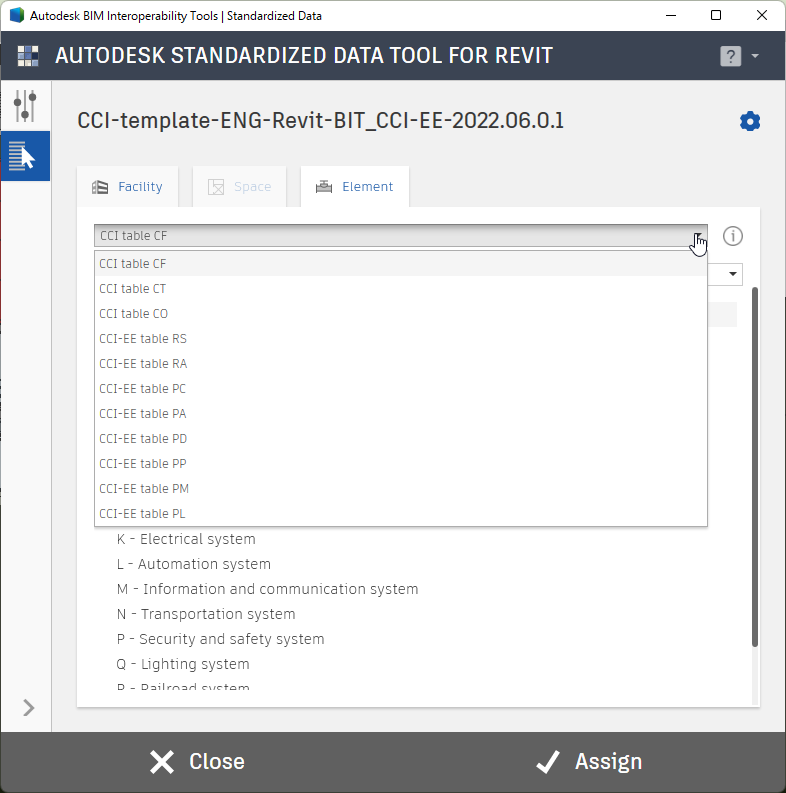Select P - Security and safety system
The height and width of the screenshot is (793, 786).
tap(220, 639)
